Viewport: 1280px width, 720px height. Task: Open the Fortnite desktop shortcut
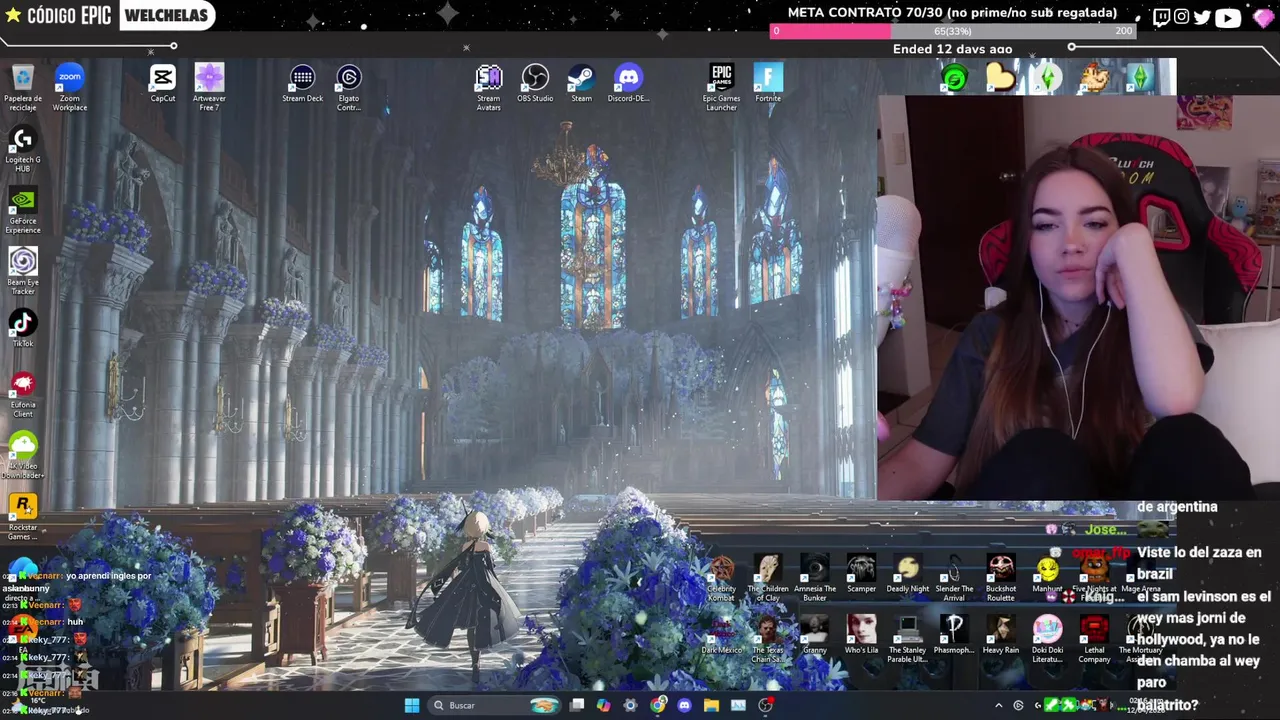click(768, 83)
